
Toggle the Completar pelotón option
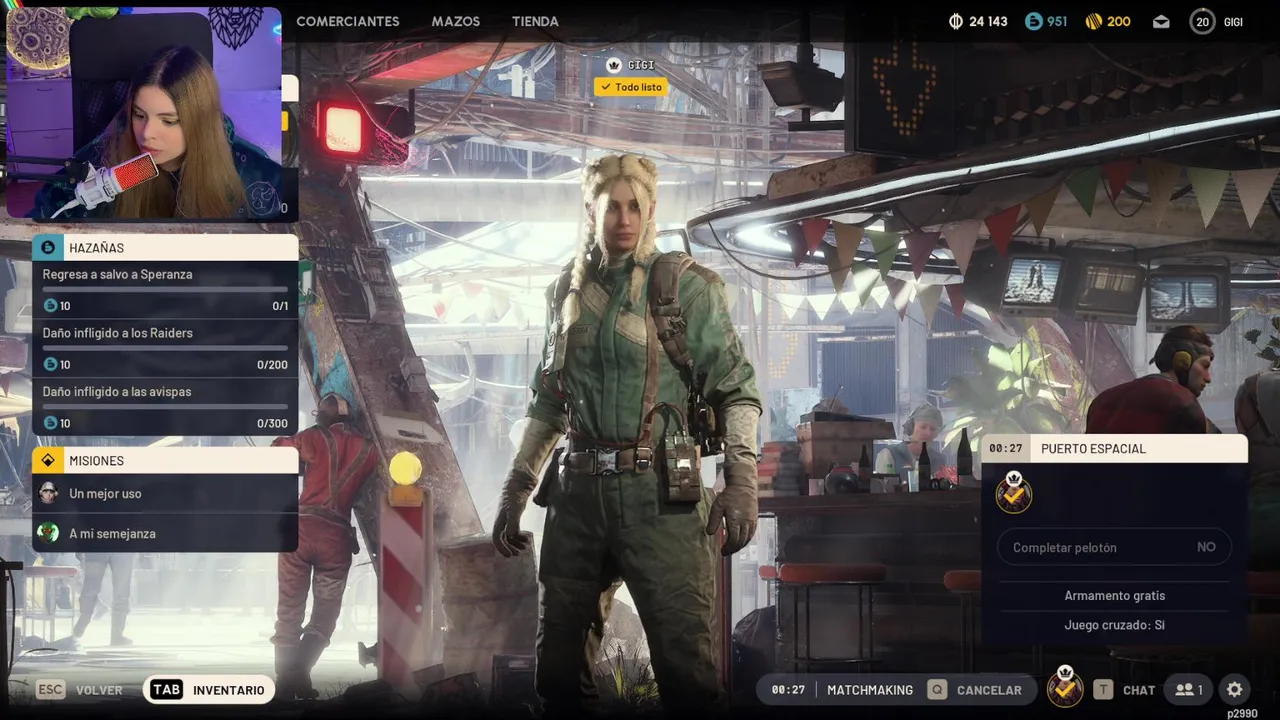point(1114,547)
